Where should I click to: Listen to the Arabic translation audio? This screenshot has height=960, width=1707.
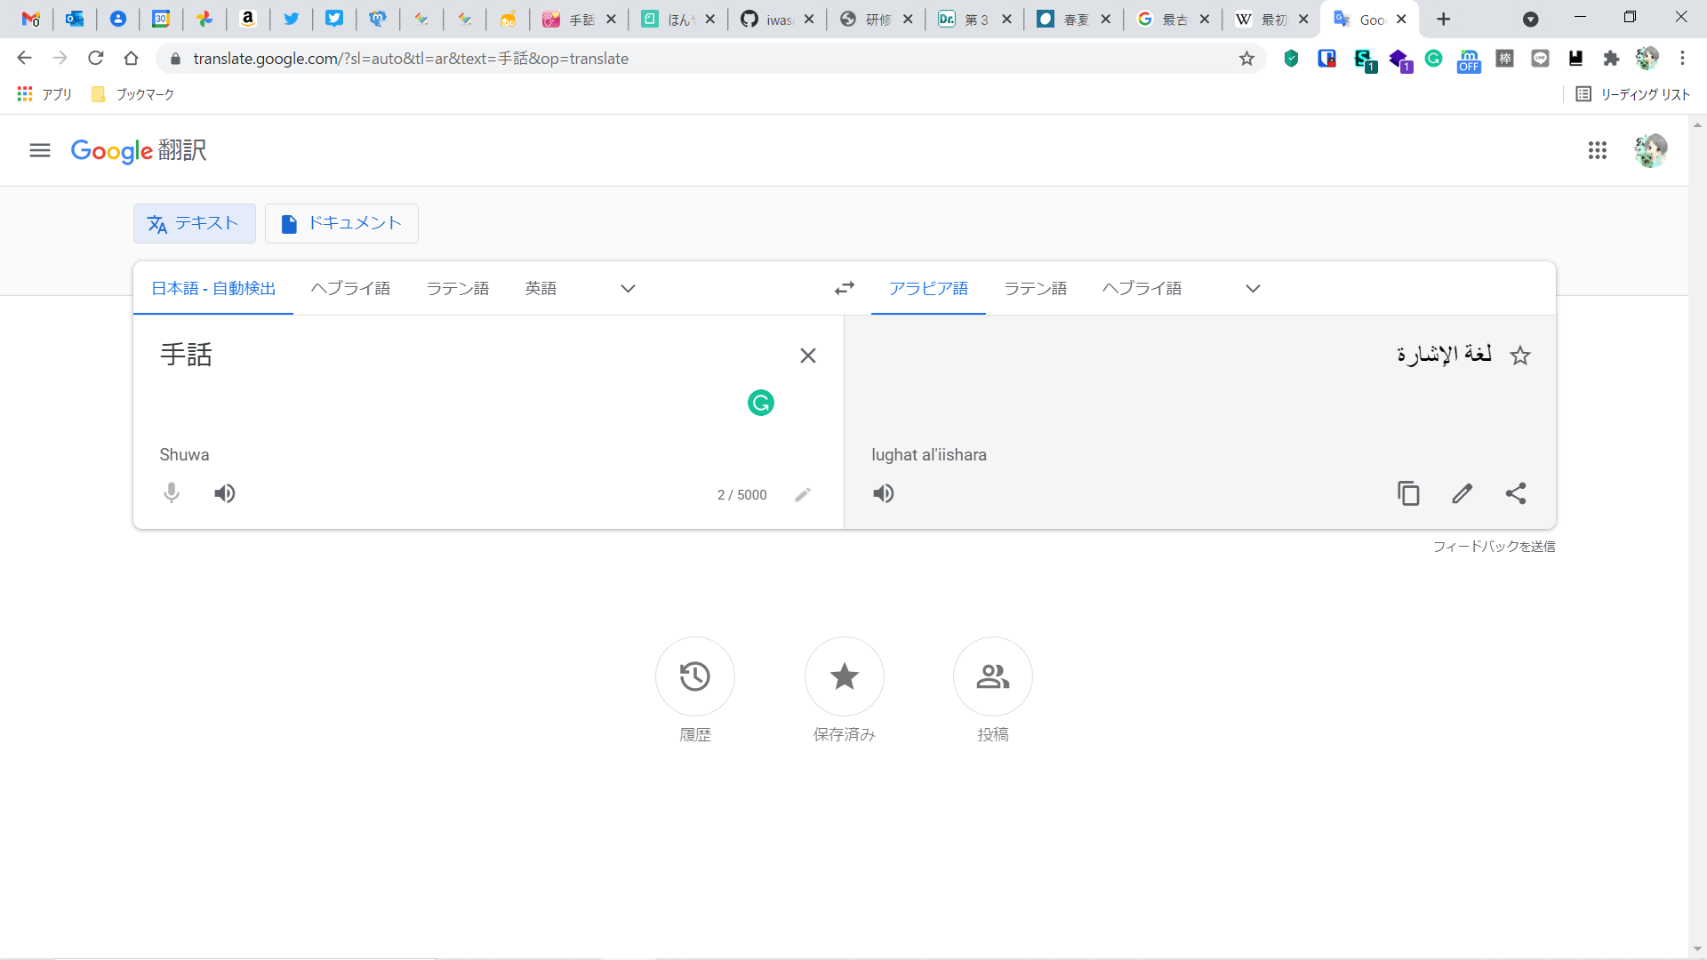(883, 493)
